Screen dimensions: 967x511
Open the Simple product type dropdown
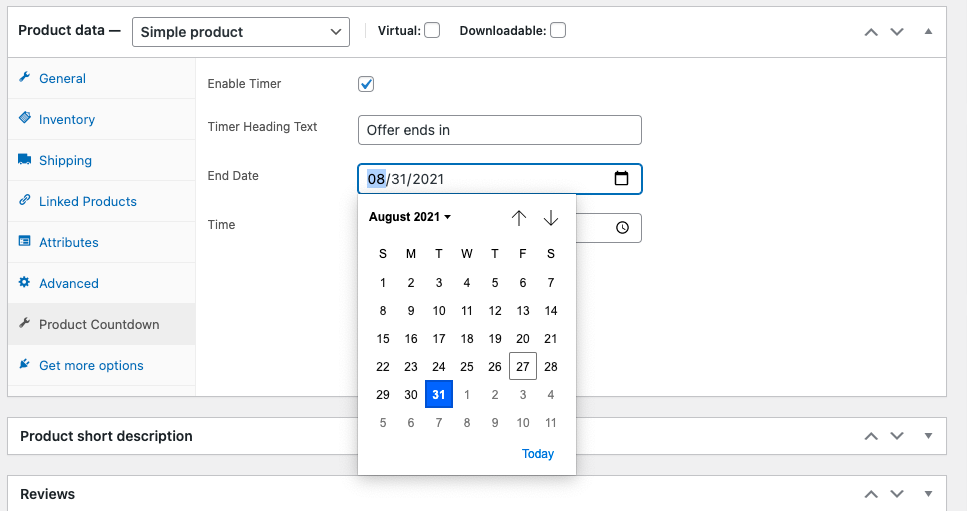tap(241, 32)
